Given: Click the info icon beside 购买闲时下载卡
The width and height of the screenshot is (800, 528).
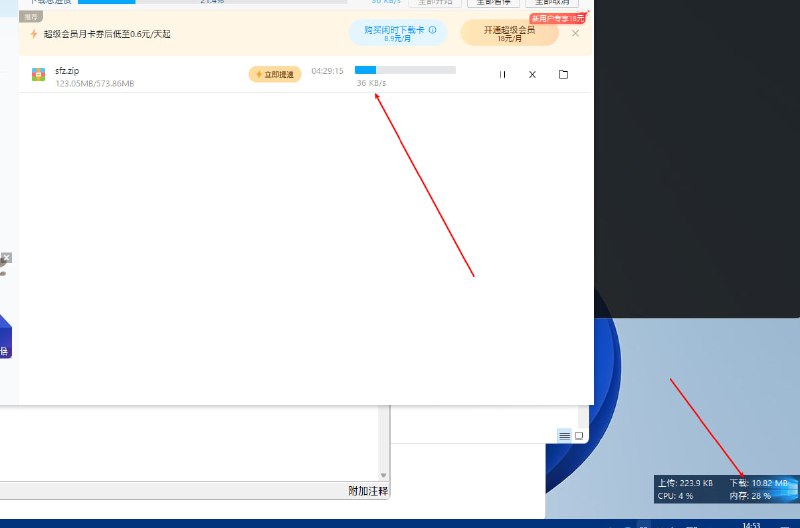Looking at the screenshot, I should point(433,30).
